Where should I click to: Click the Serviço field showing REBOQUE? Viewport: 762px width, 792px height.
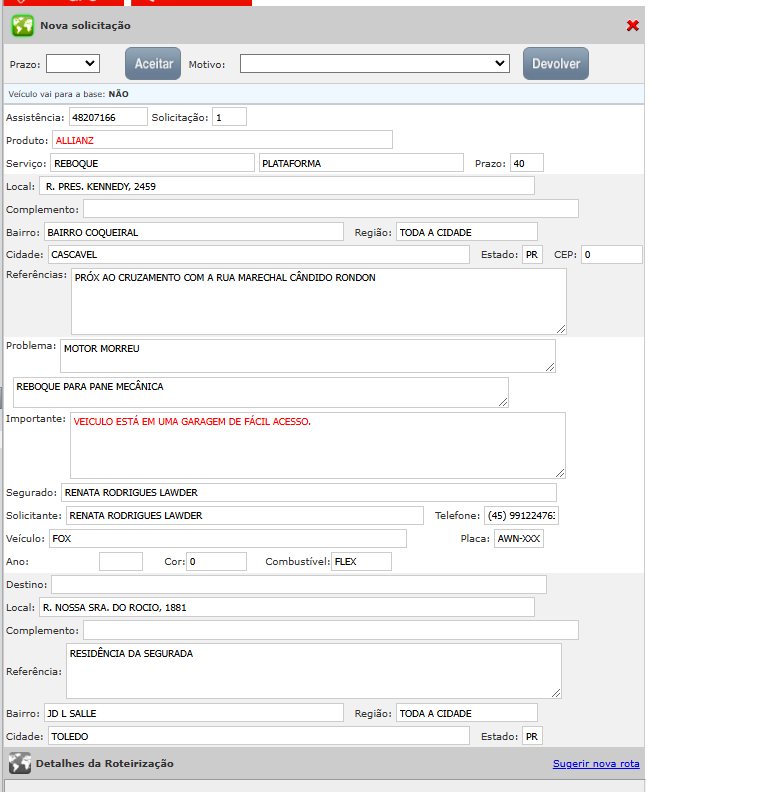[153, 163]
